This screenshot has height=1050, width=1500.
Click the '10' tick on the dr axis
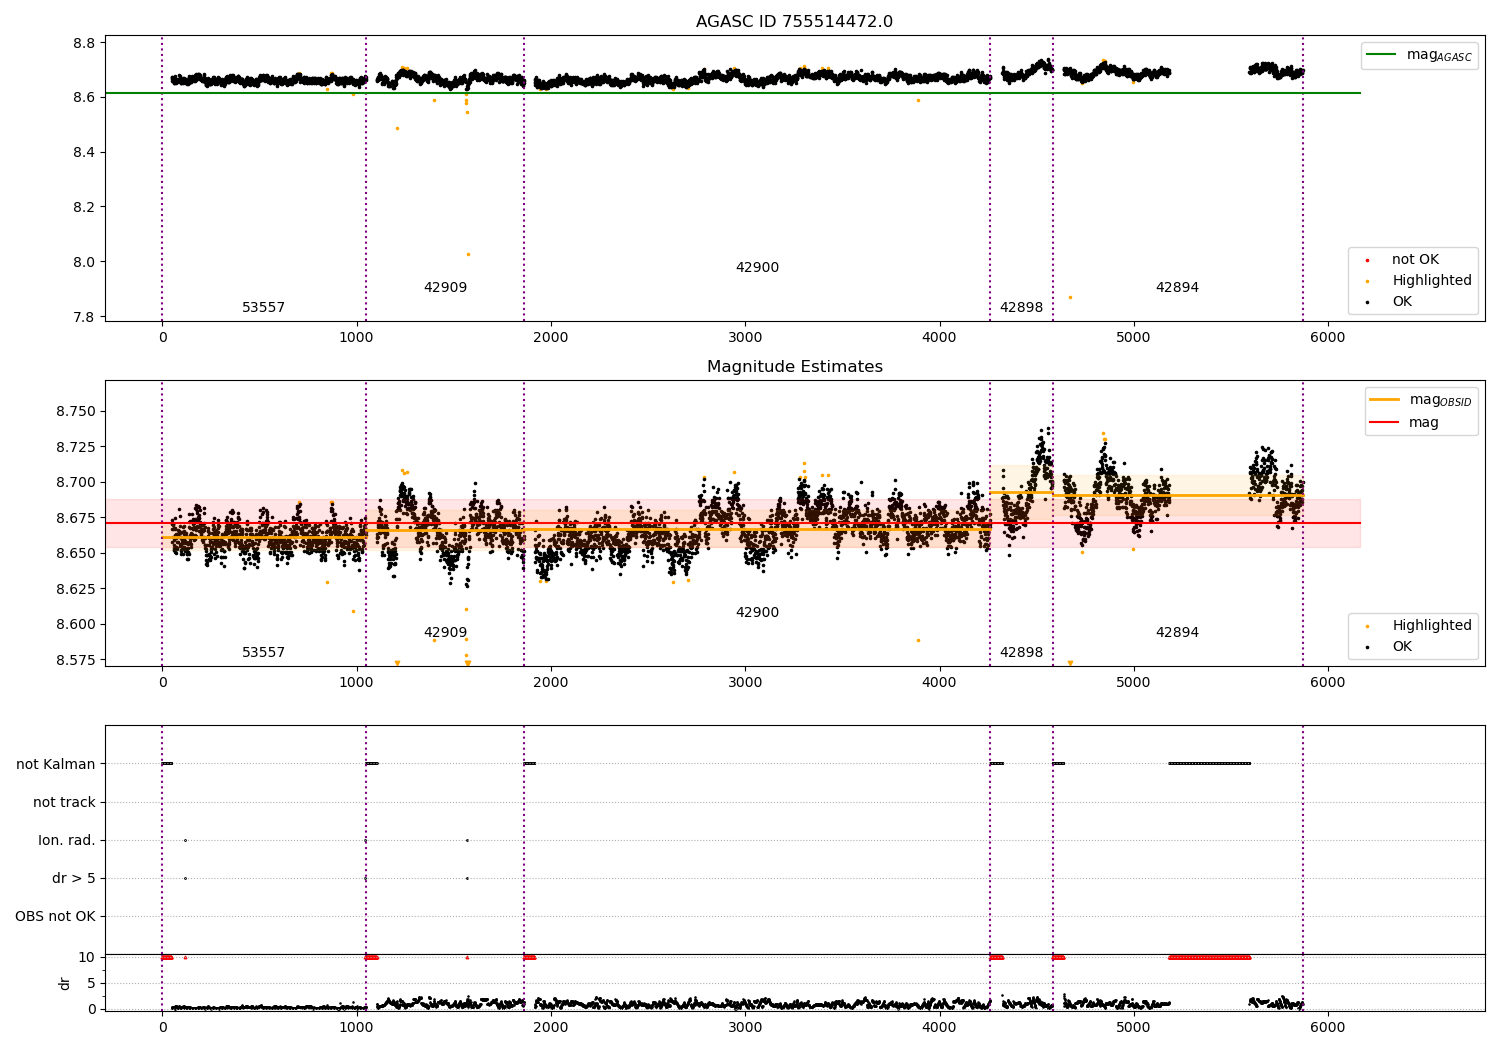87,958
